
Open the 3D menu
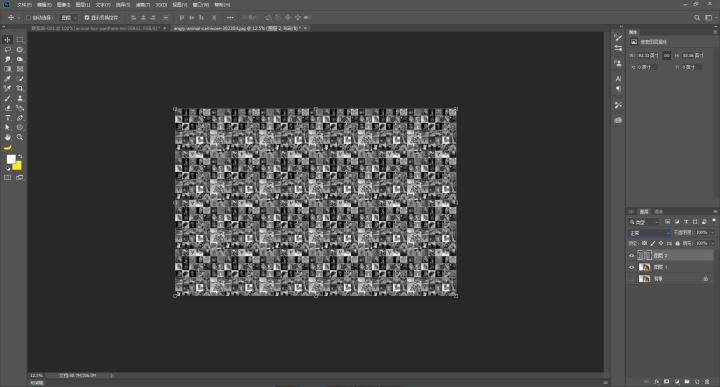coord(161,5)
